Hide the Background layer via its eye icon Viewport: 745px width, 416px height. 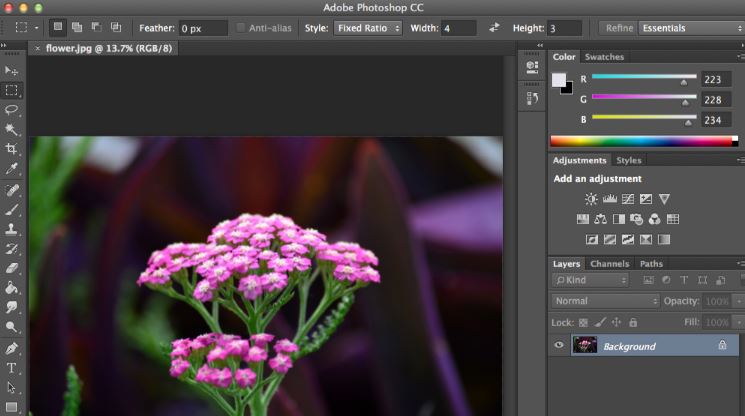pyautogui.click(x=559, y=345)
